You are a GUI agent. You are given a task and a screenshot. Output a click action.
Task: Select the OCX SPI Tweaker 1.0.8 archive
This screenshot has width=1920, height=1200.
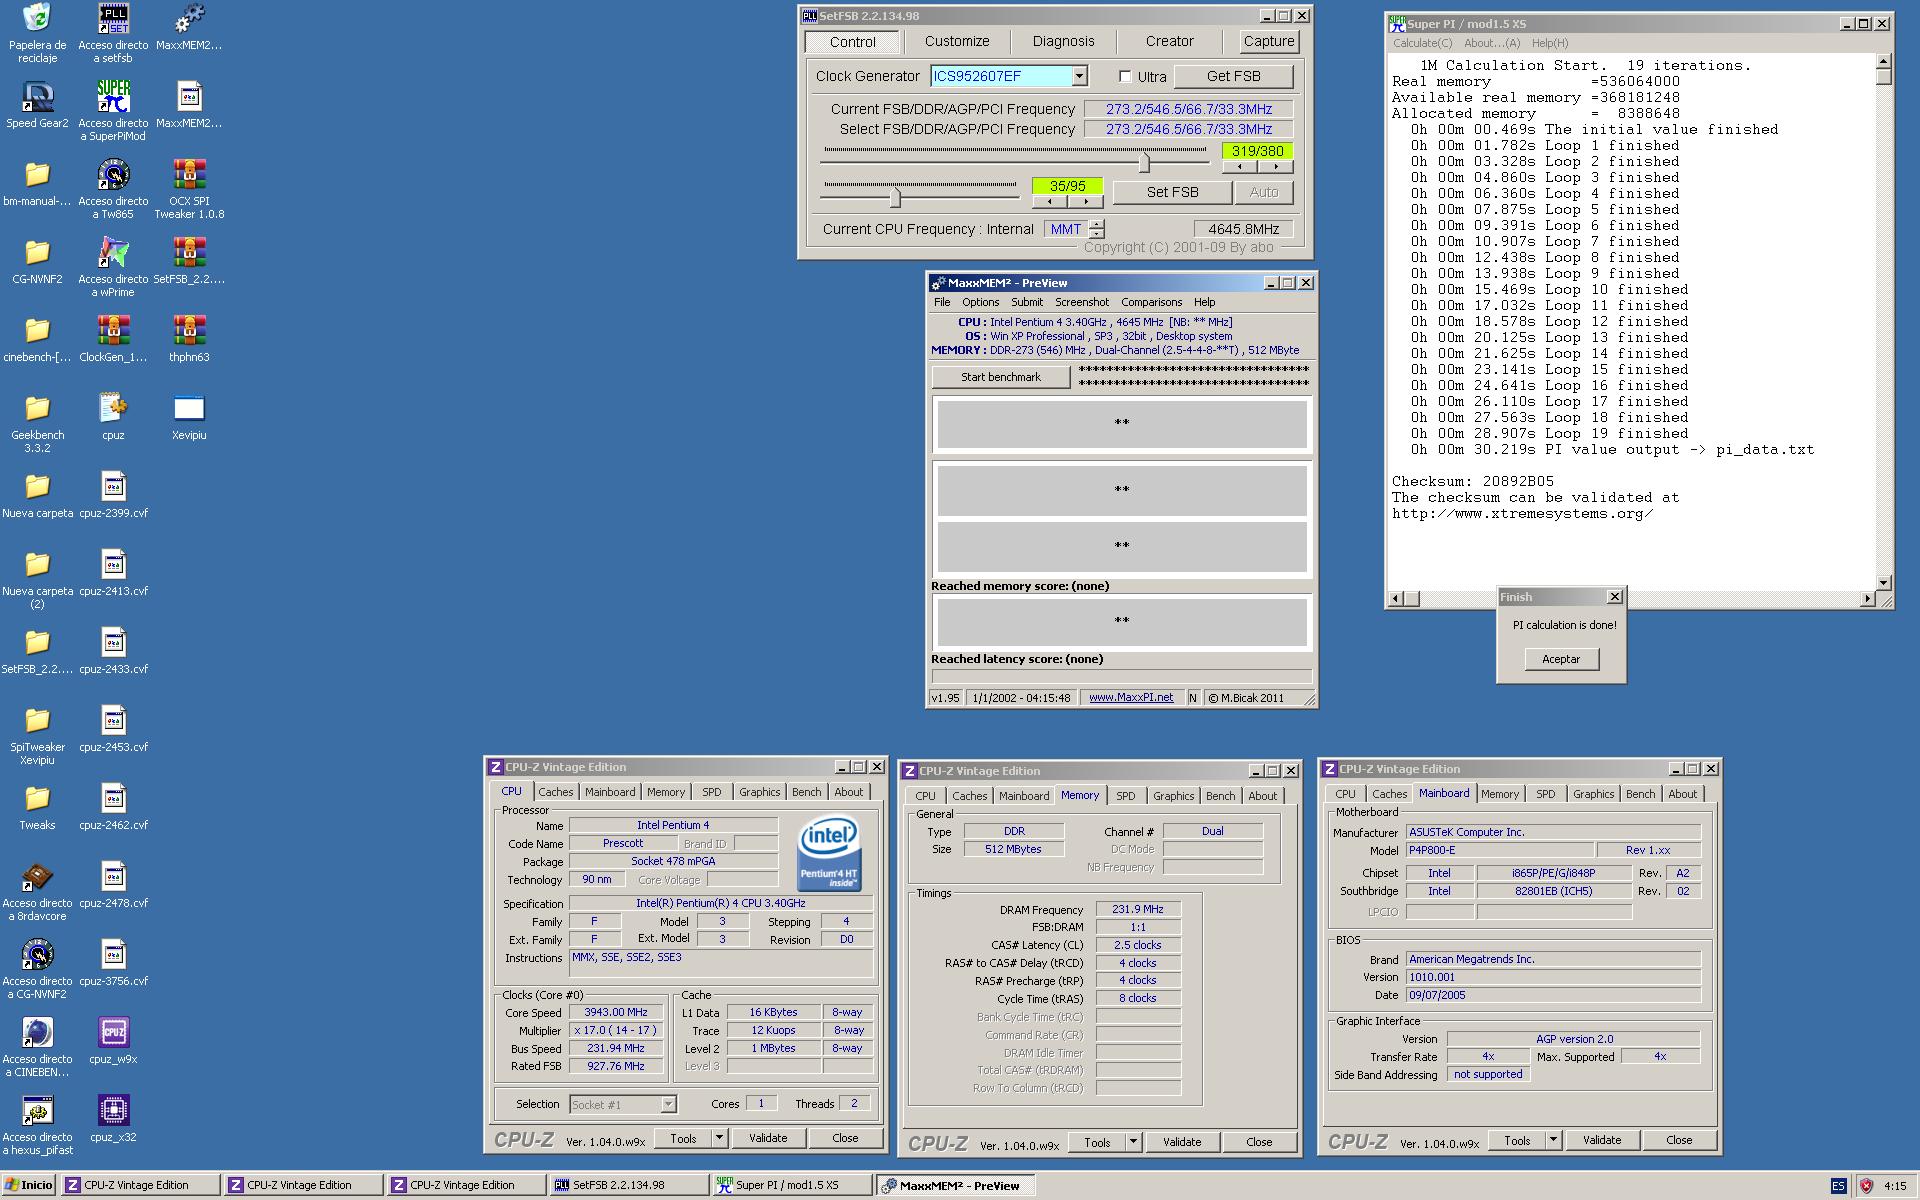click(x=189, y=188)
